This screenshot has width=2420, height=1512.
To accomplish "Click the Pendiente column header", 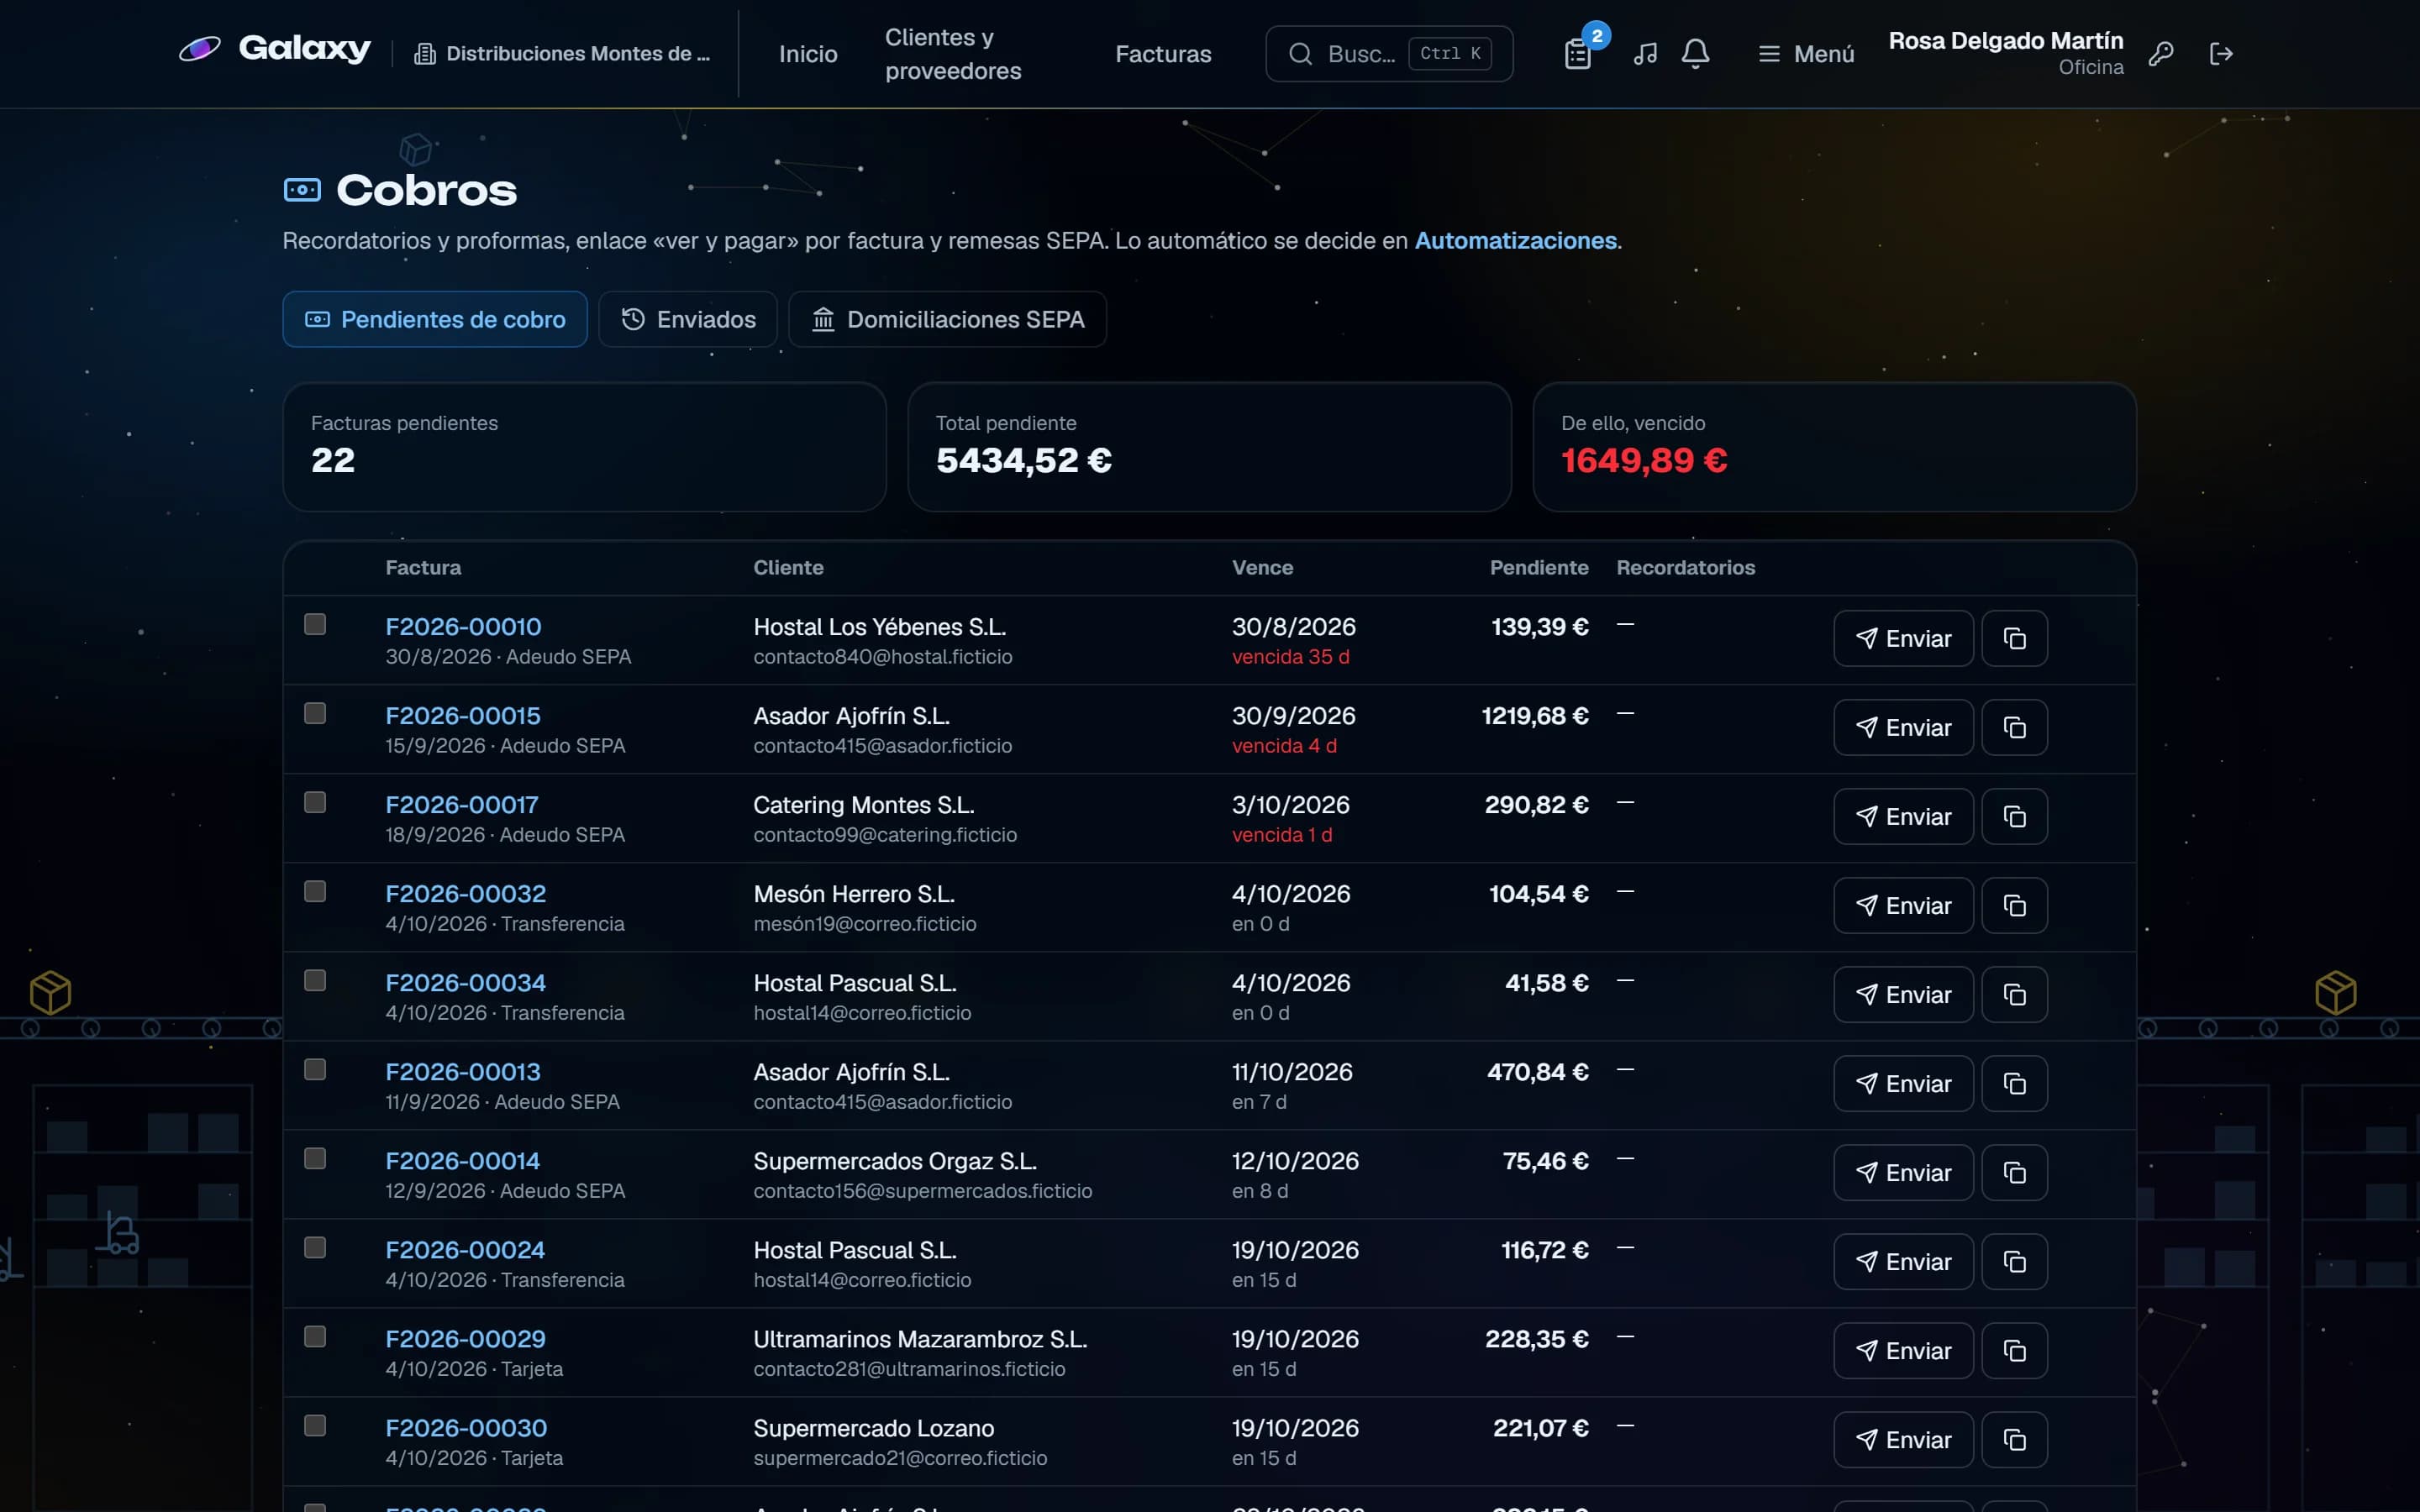I will click(x=1538, y=567).
